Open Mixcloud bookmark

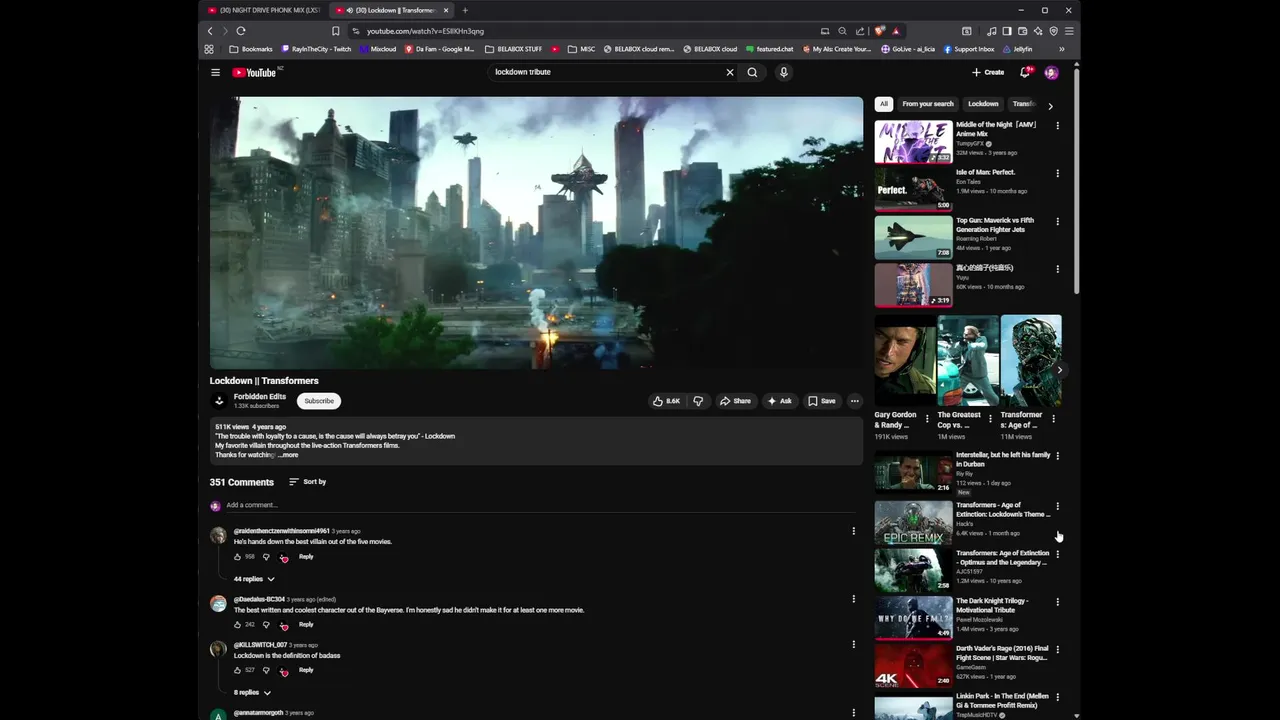(378, 49)
